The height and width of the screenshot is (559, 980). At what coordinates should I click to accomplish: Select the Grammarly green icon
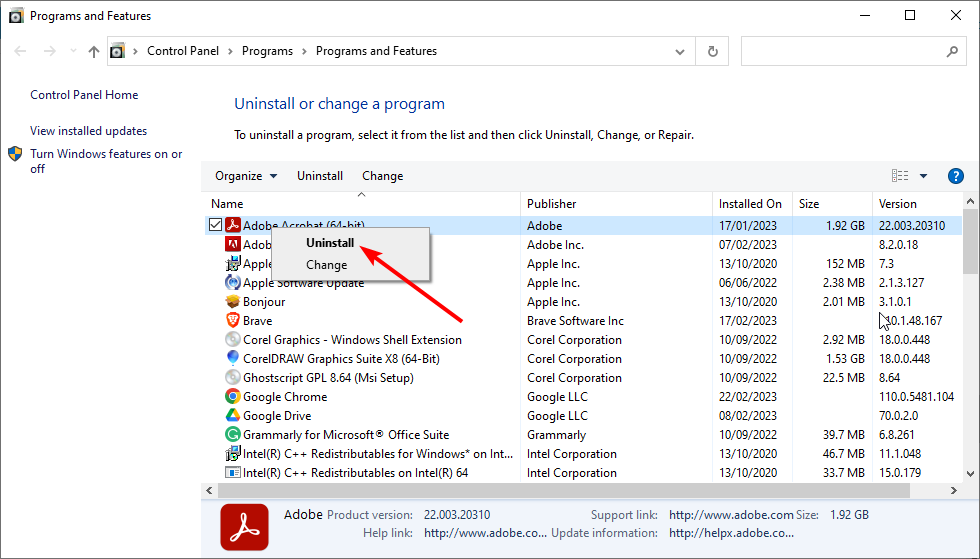coord(232,434)
